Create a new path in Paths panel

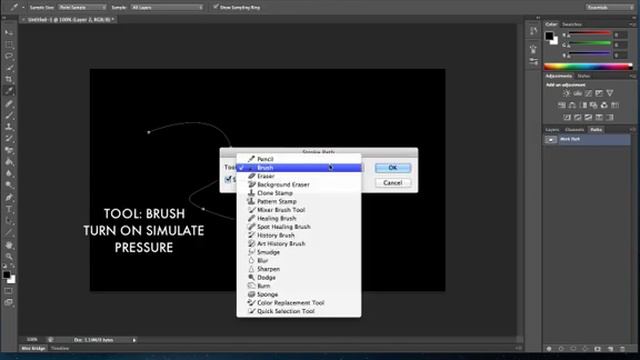coord(610,349)
